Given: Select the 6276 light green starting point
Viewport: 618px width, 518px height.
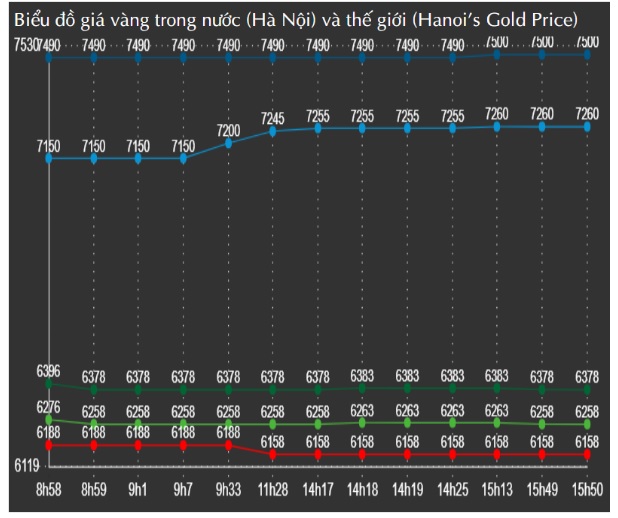Looking at the screenshot, I should coord(49,419).
